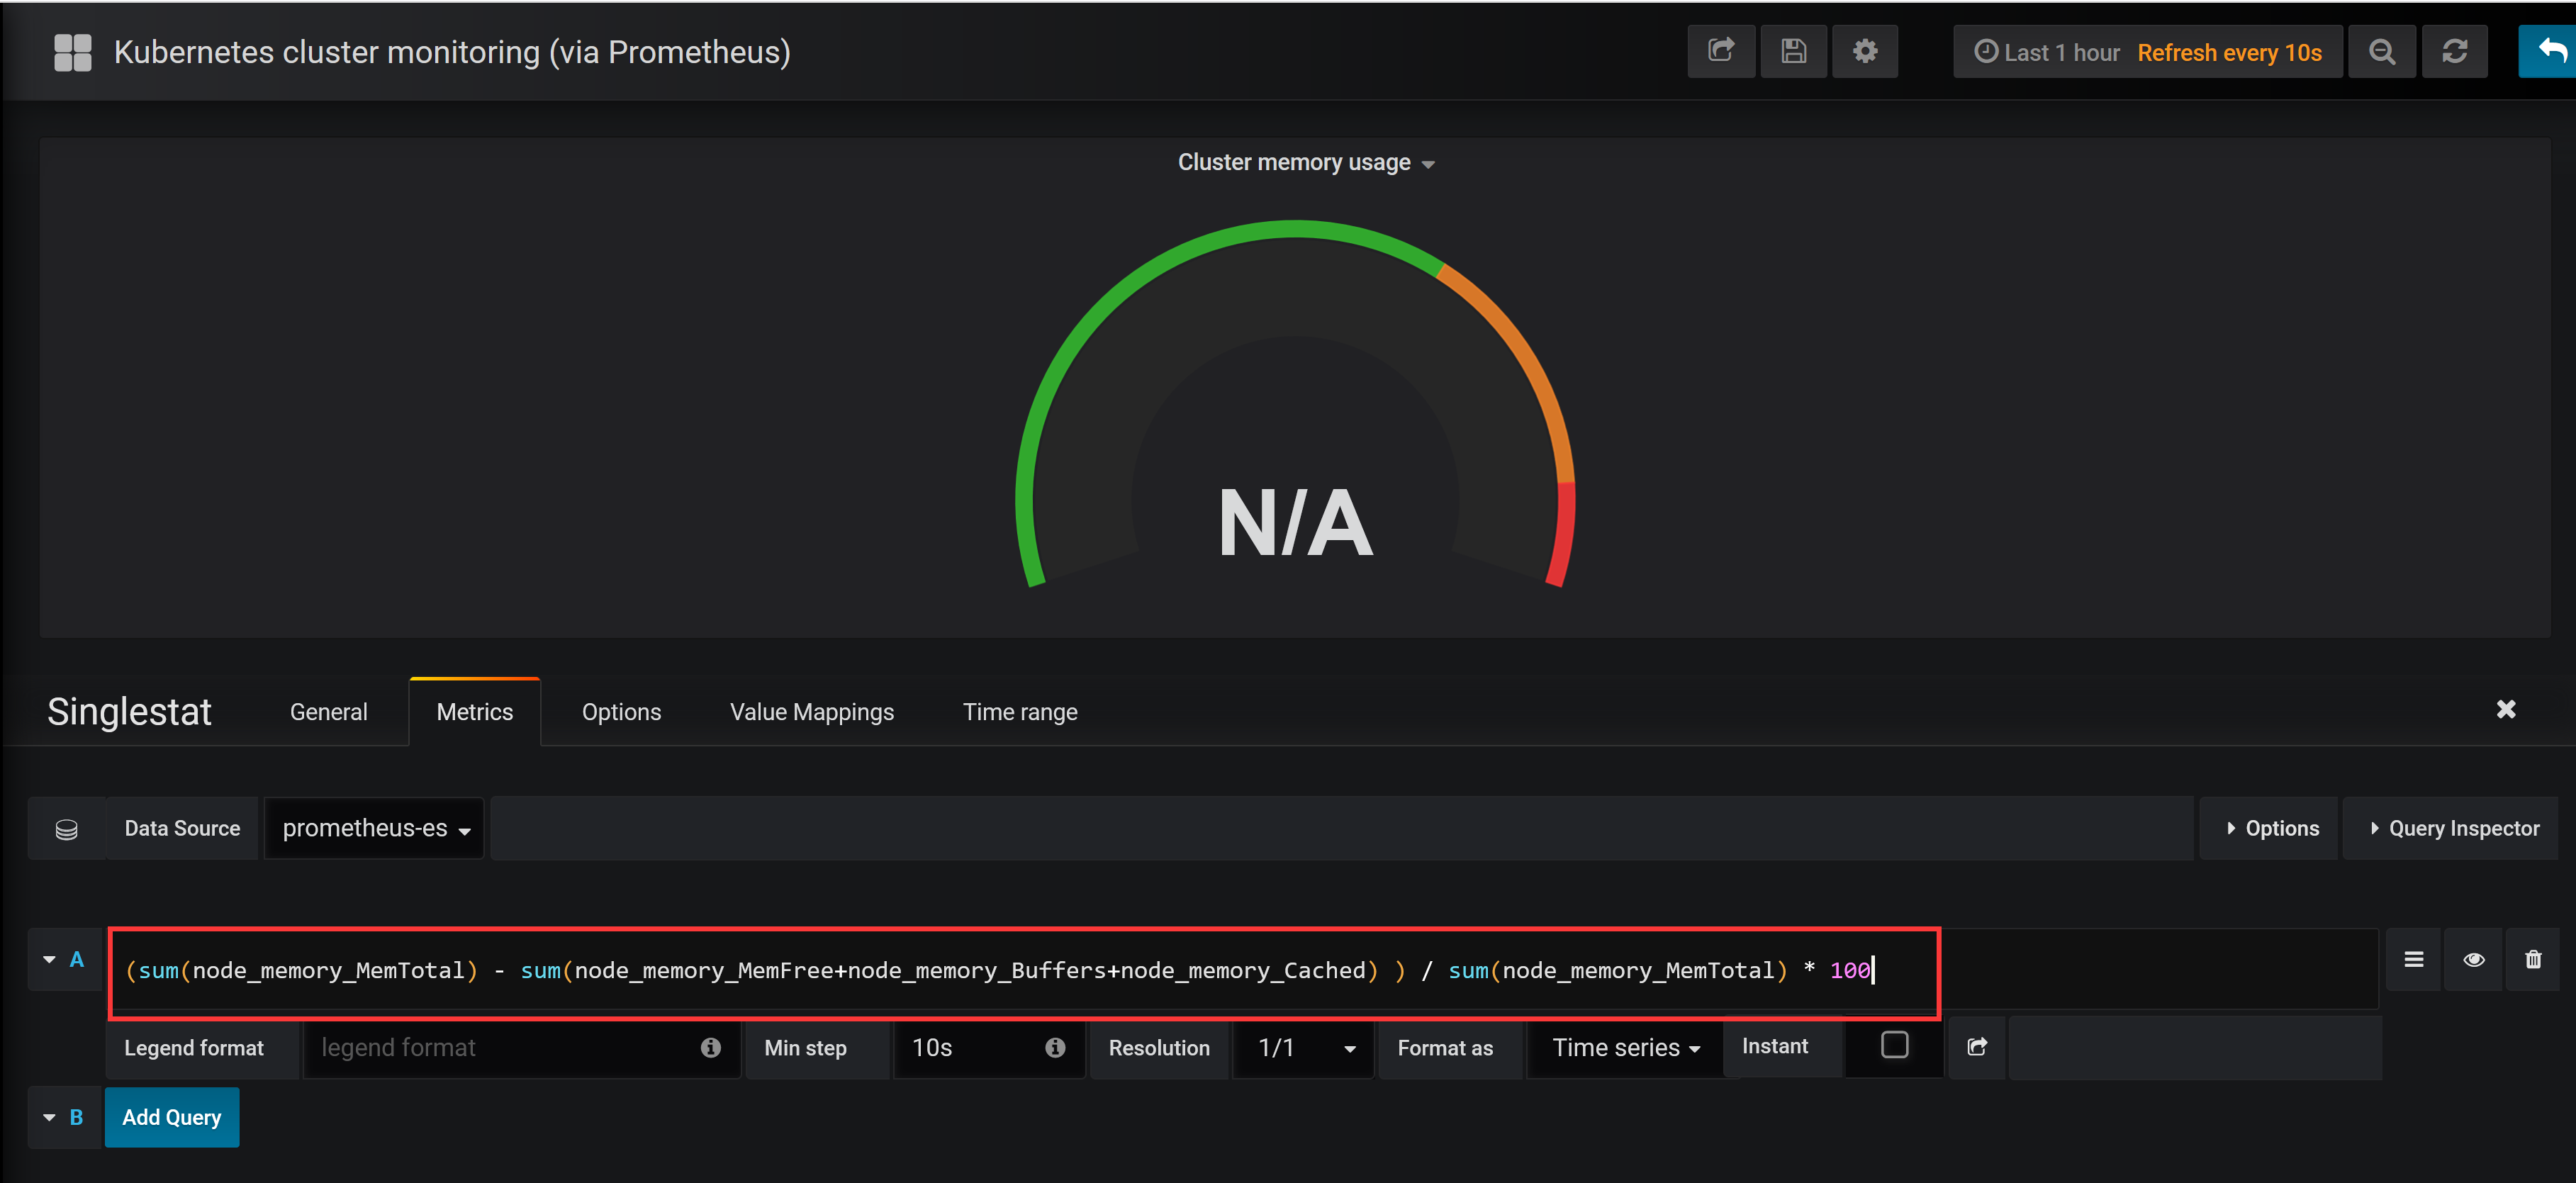The height and width of the screenshot is (1183, 2576).
Task: Switch to the Options tab
Action: click(x=621, y=712)
